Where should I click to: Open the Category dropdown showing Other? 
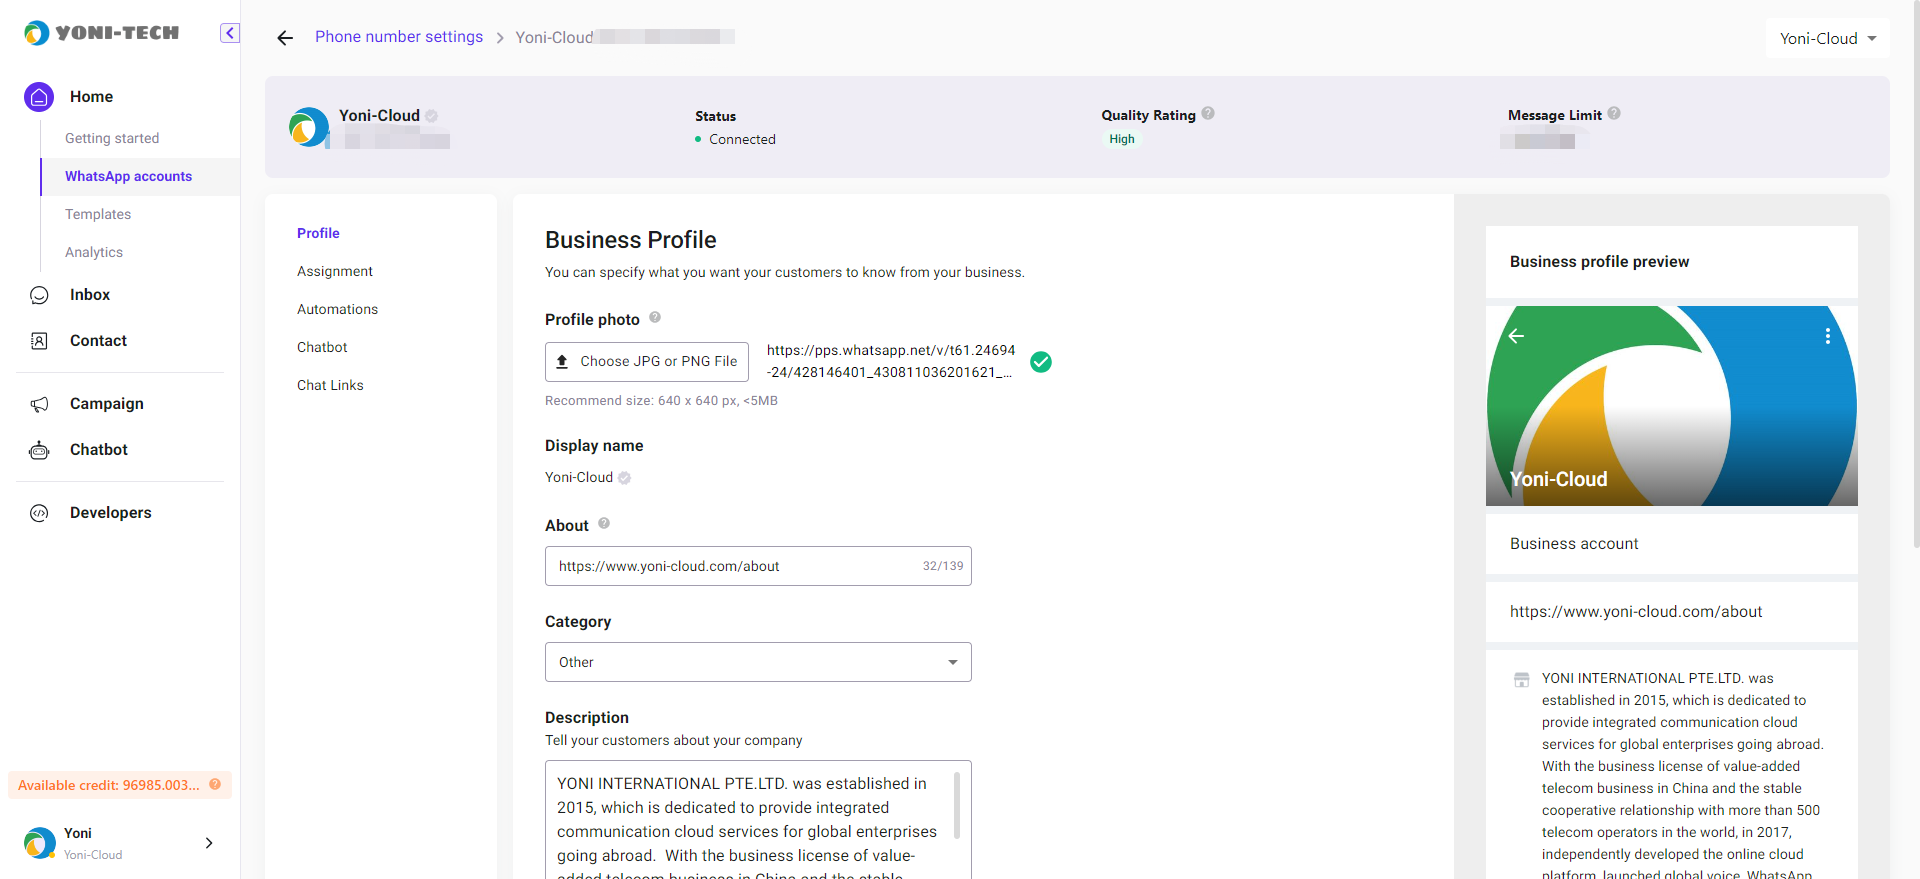point(758,662)
